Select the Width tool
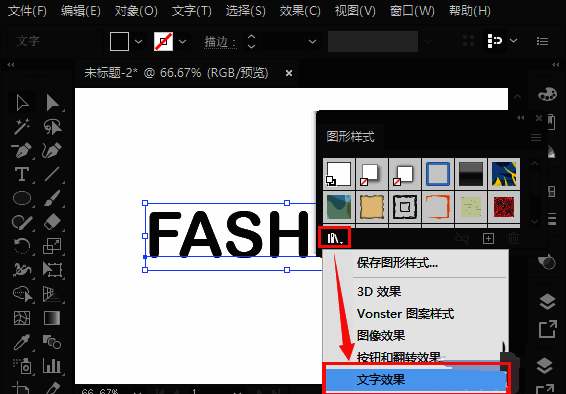 (22, 270)
